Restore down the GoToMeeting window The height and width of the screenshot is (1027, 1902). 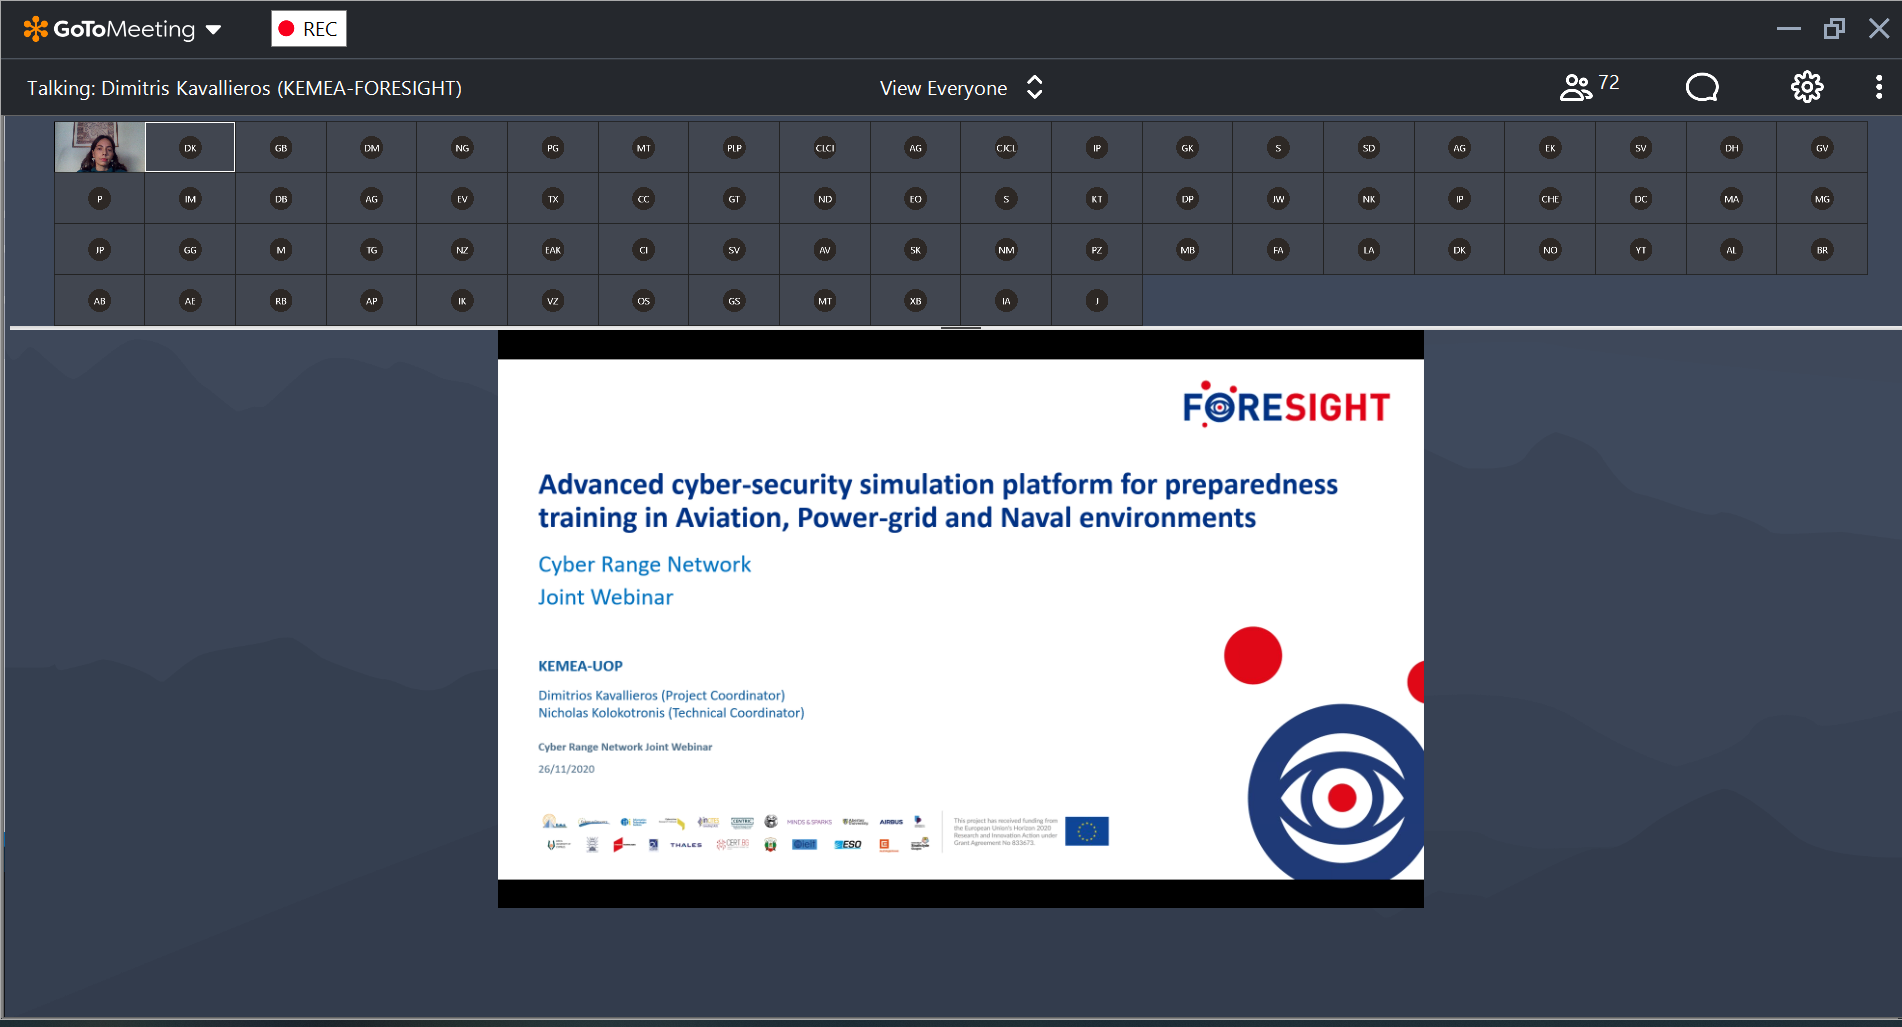[1833, 29]
